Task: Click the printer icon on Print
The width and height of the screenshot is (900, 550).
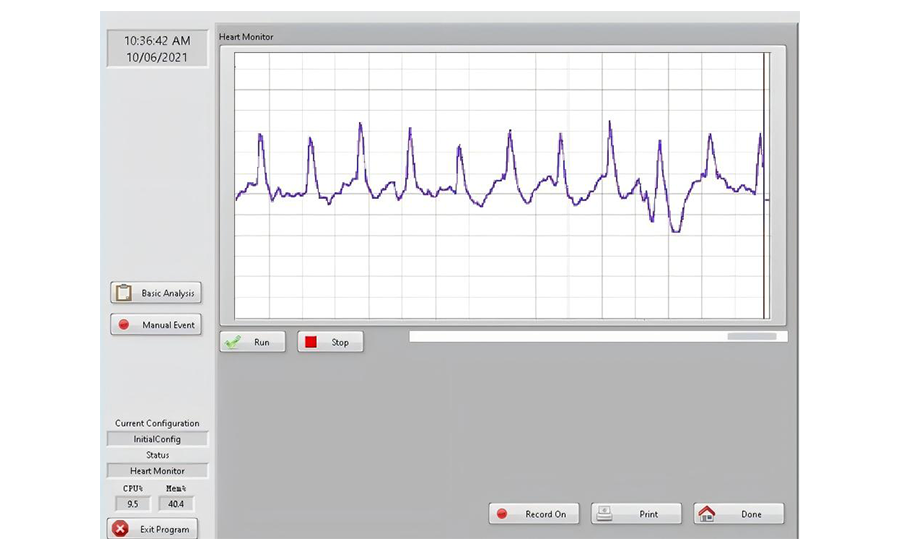Action: click(604, 513)
